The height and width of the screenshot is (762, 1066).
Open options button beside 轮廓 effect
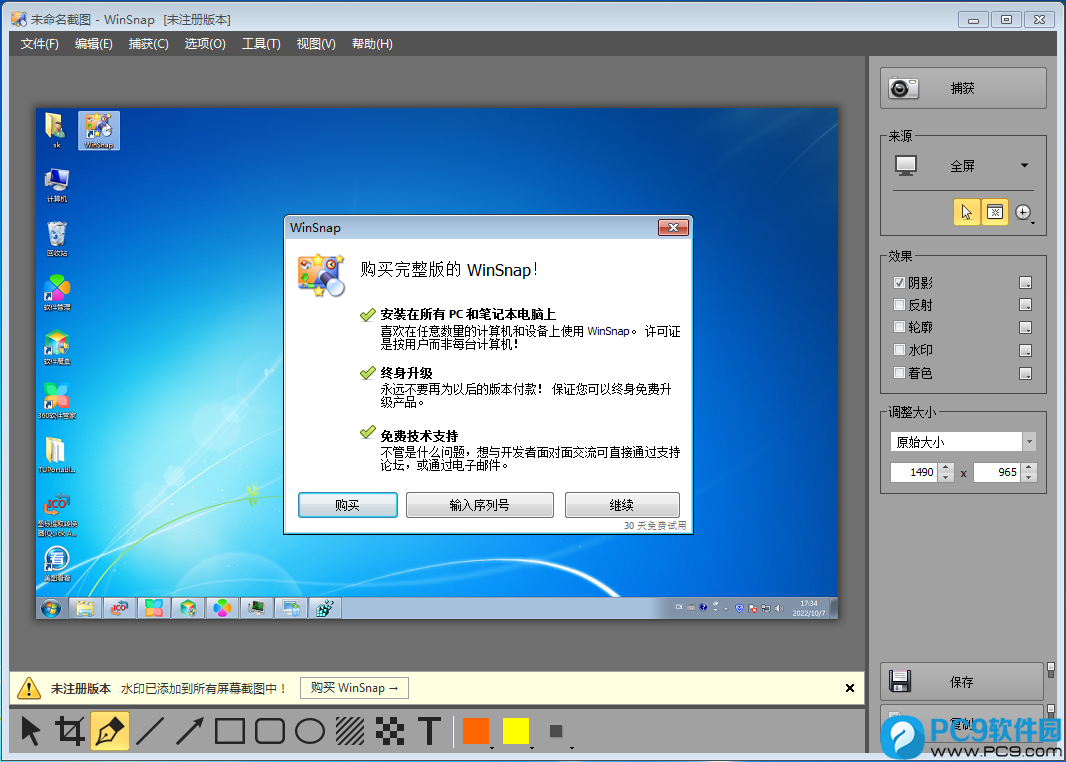click(1026, 328)
